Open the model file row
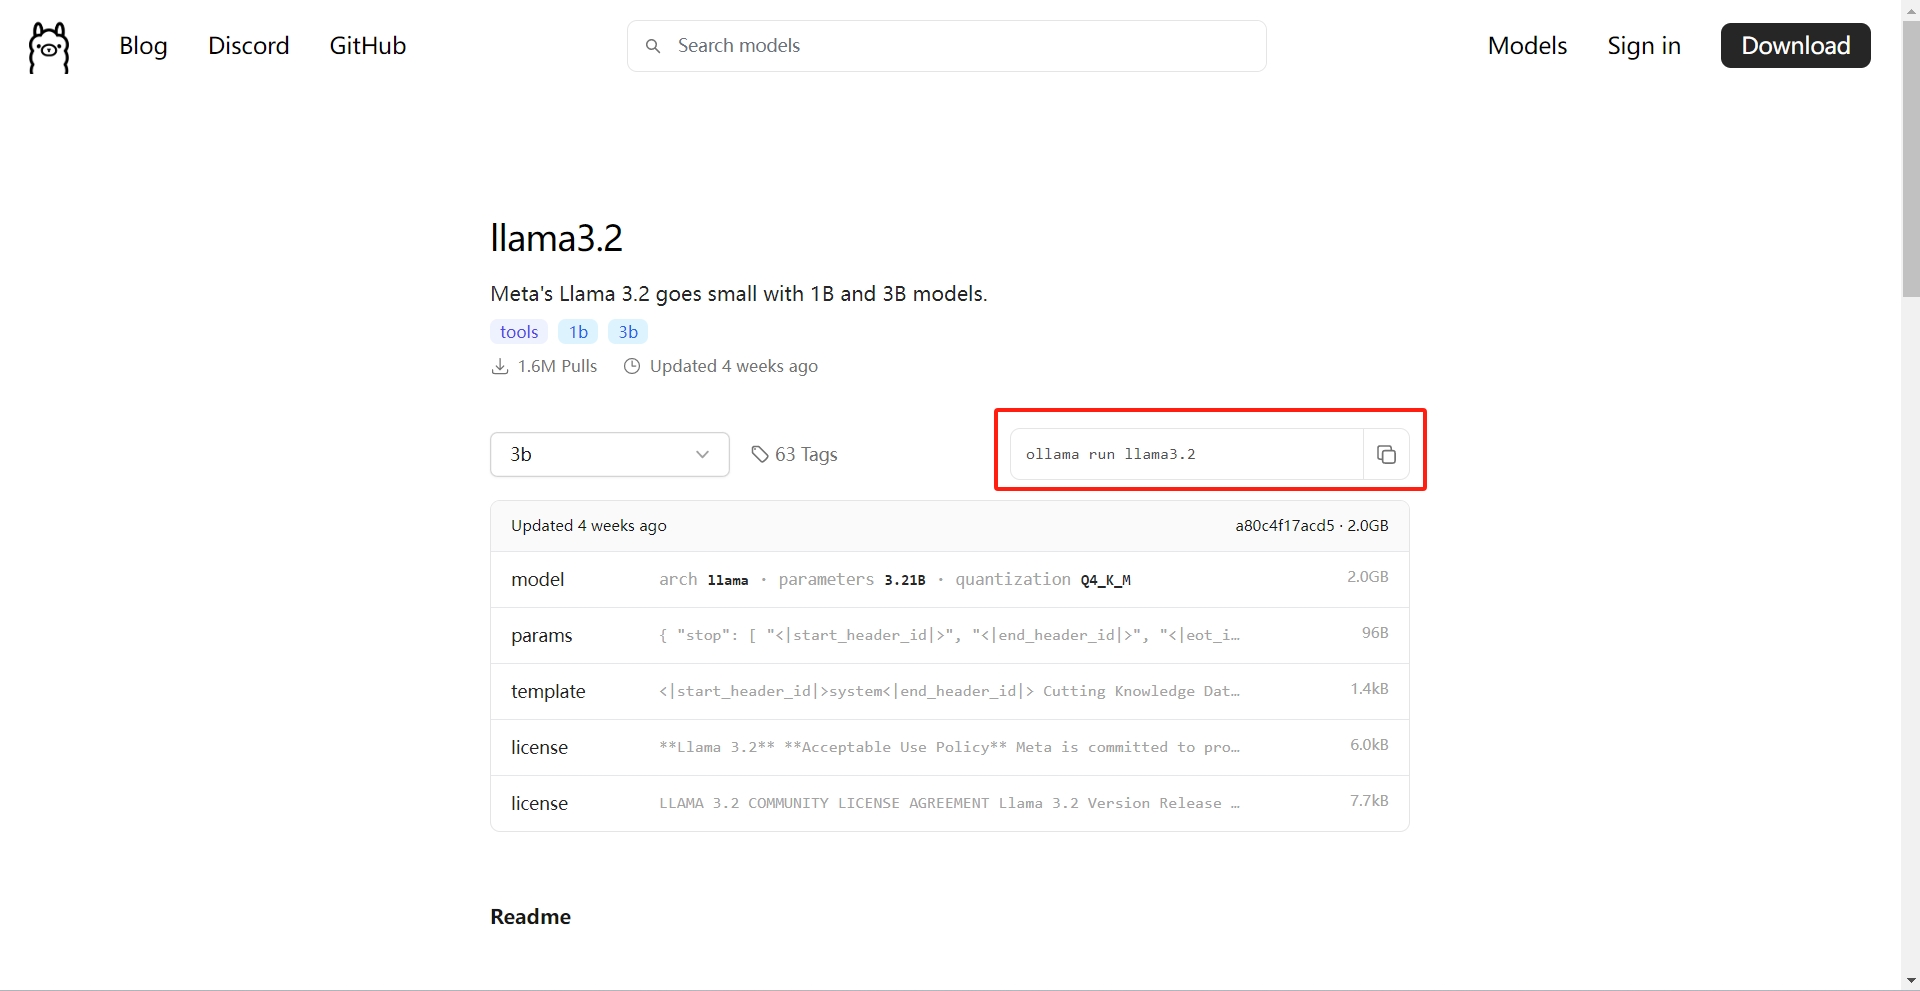The width and height of the screenshot is (1920, 991). 950,579
